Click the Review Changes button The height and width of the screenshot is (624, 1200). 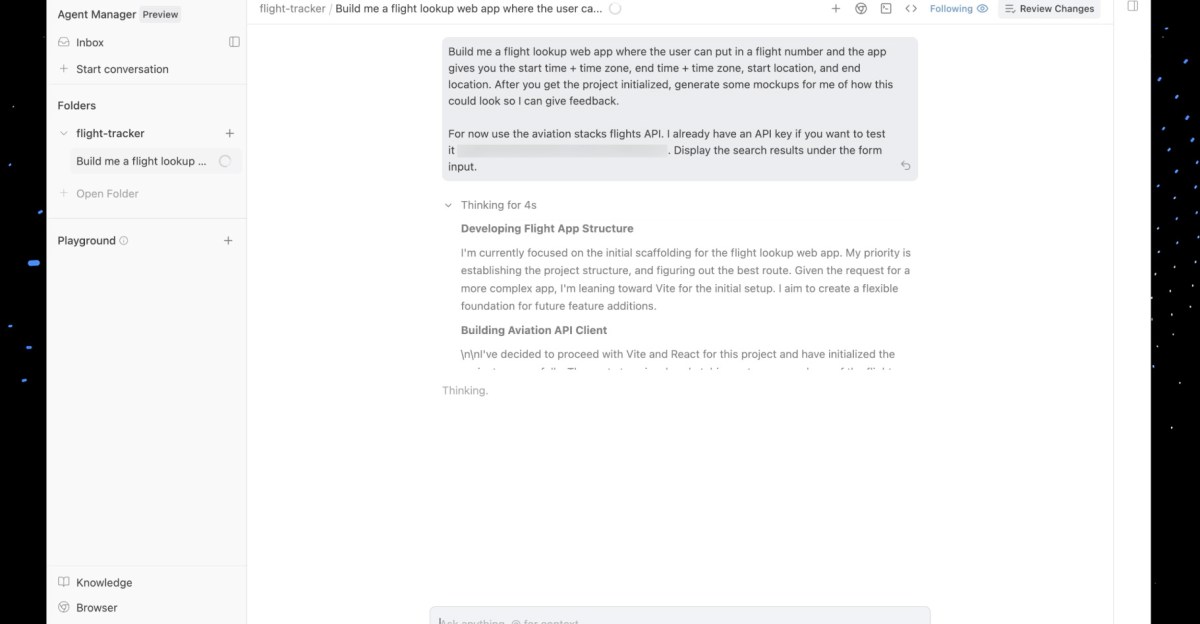1049,8
